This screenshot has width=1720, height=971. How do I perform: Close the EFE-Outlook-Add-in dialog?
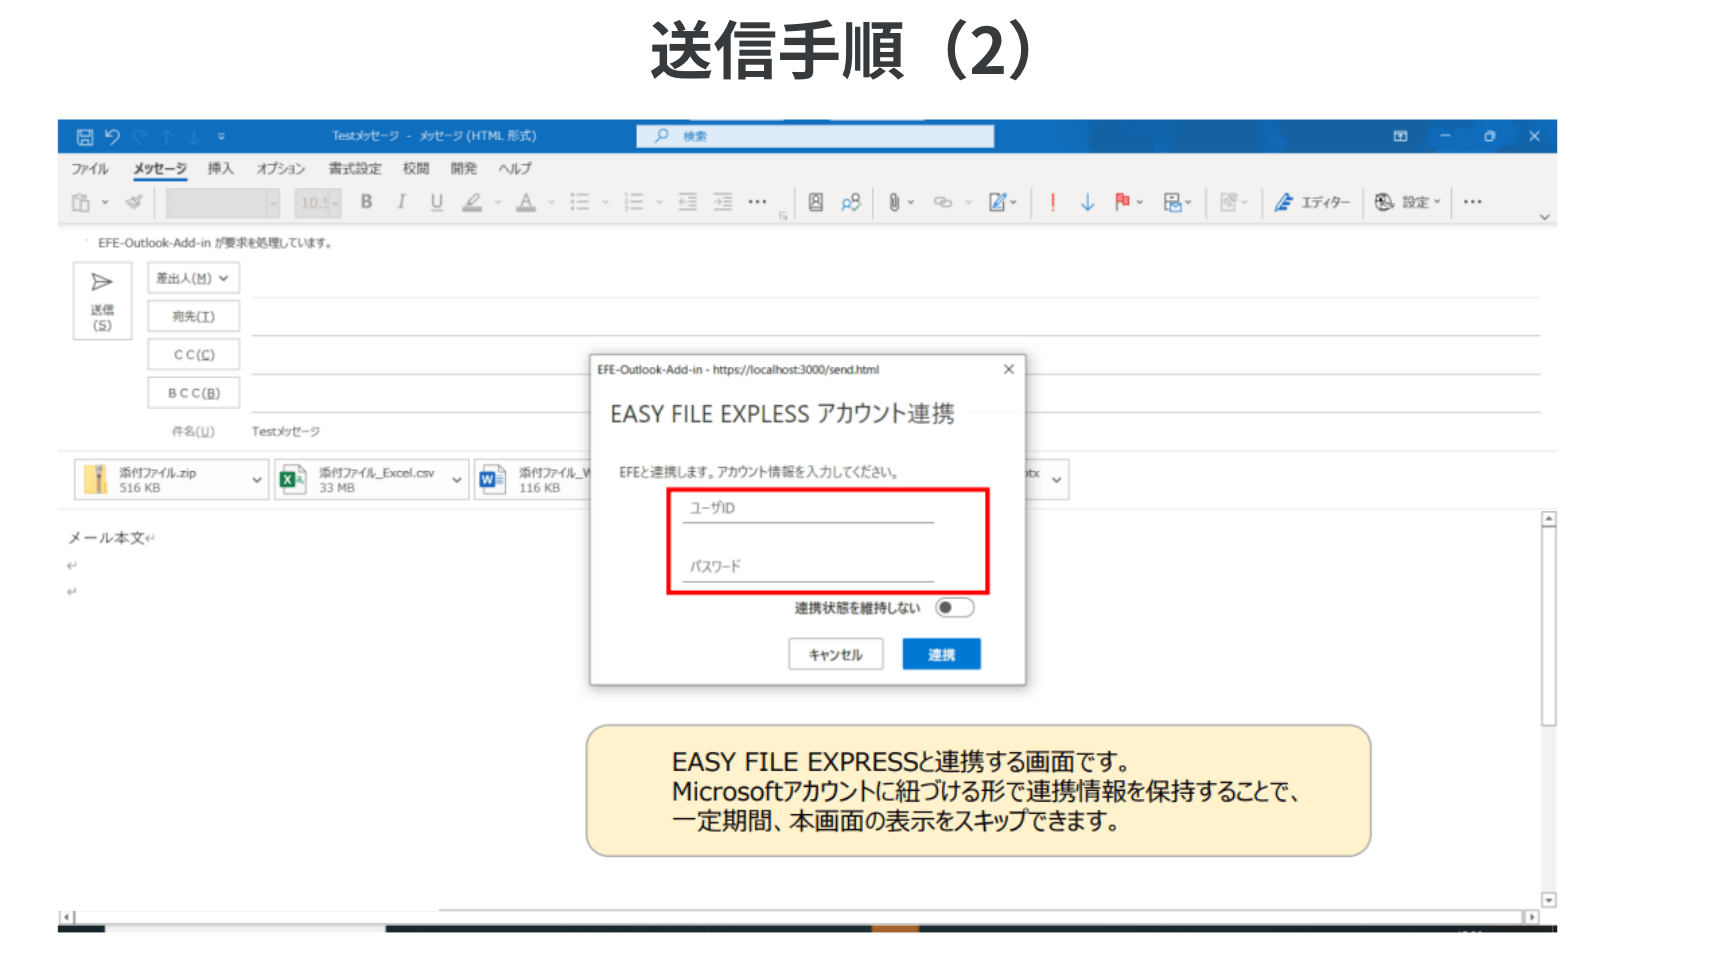pos(1009,369)
